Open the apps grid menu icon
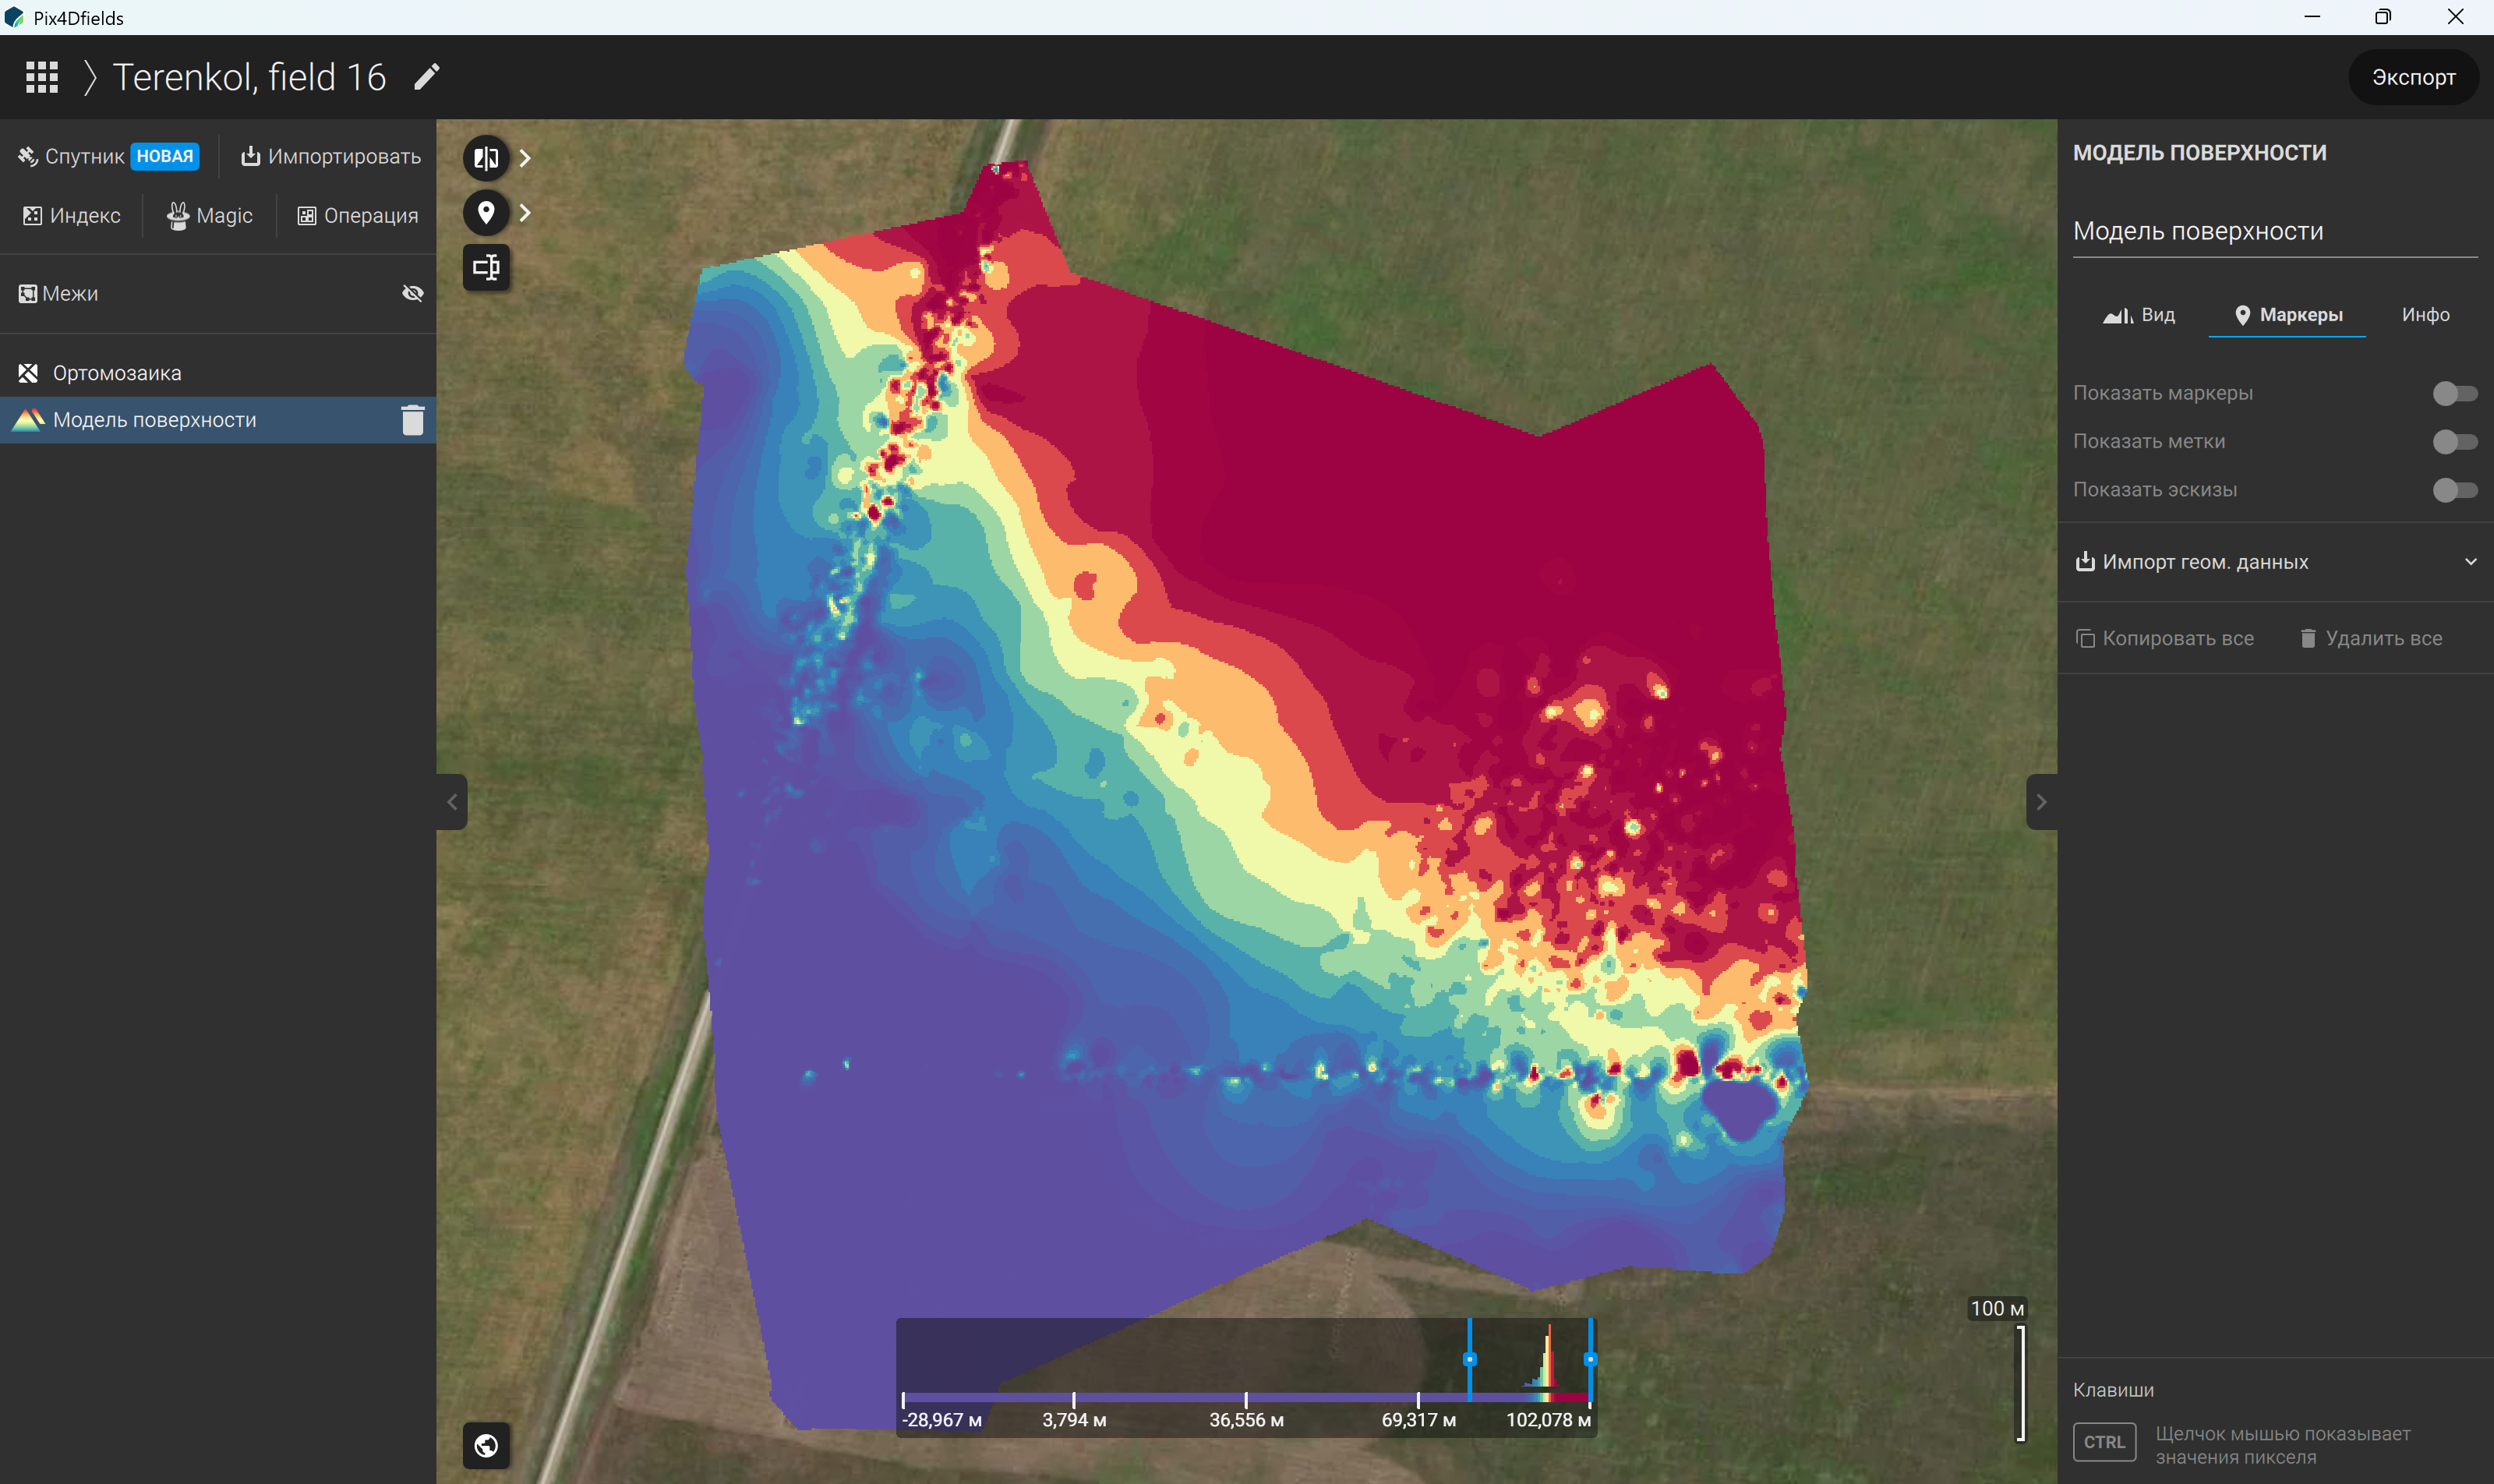The image size is (2494, 1484). click(x=42, y=77)
